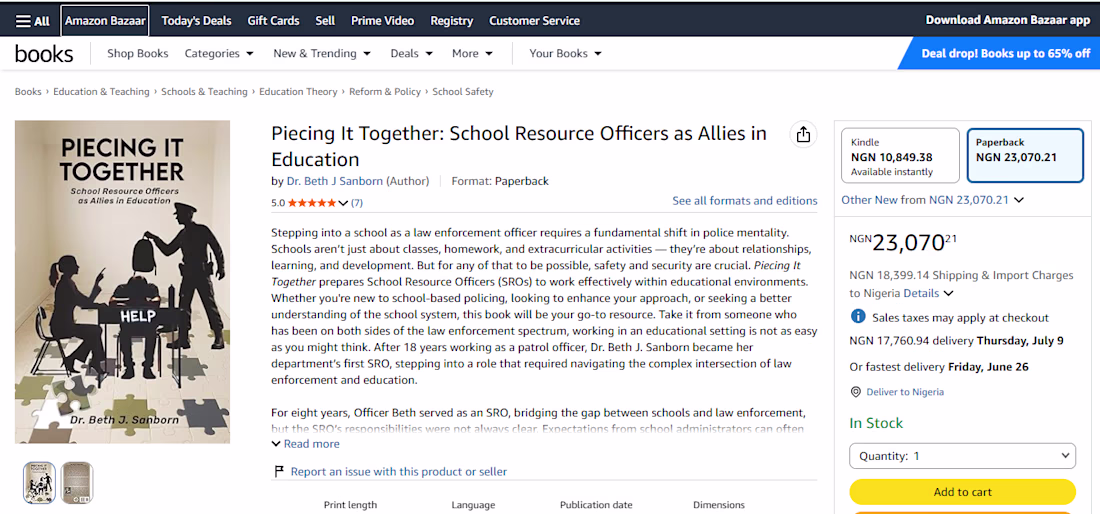Click the Language label
The width and height of the screenshot is (1100, 514).
(x=473, y=505)
